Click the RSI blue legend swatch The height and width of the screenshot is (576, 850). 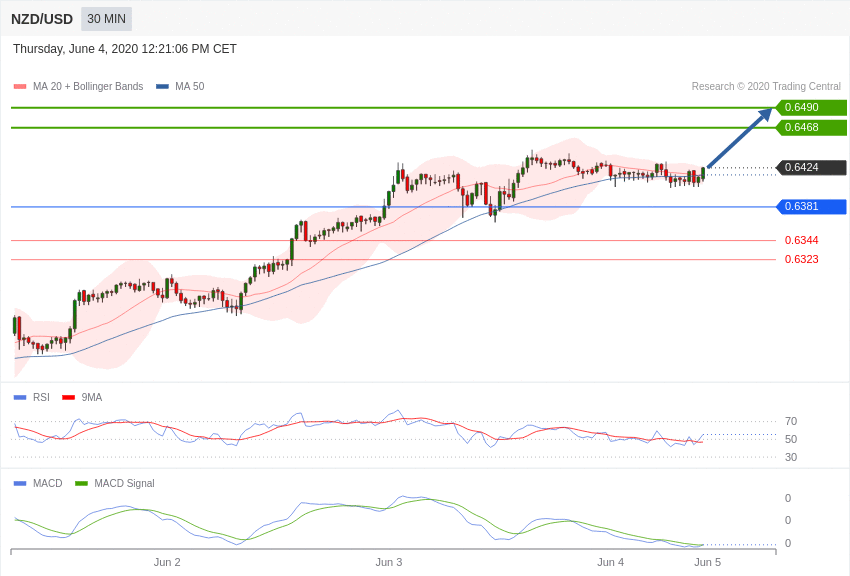[20, 398]
